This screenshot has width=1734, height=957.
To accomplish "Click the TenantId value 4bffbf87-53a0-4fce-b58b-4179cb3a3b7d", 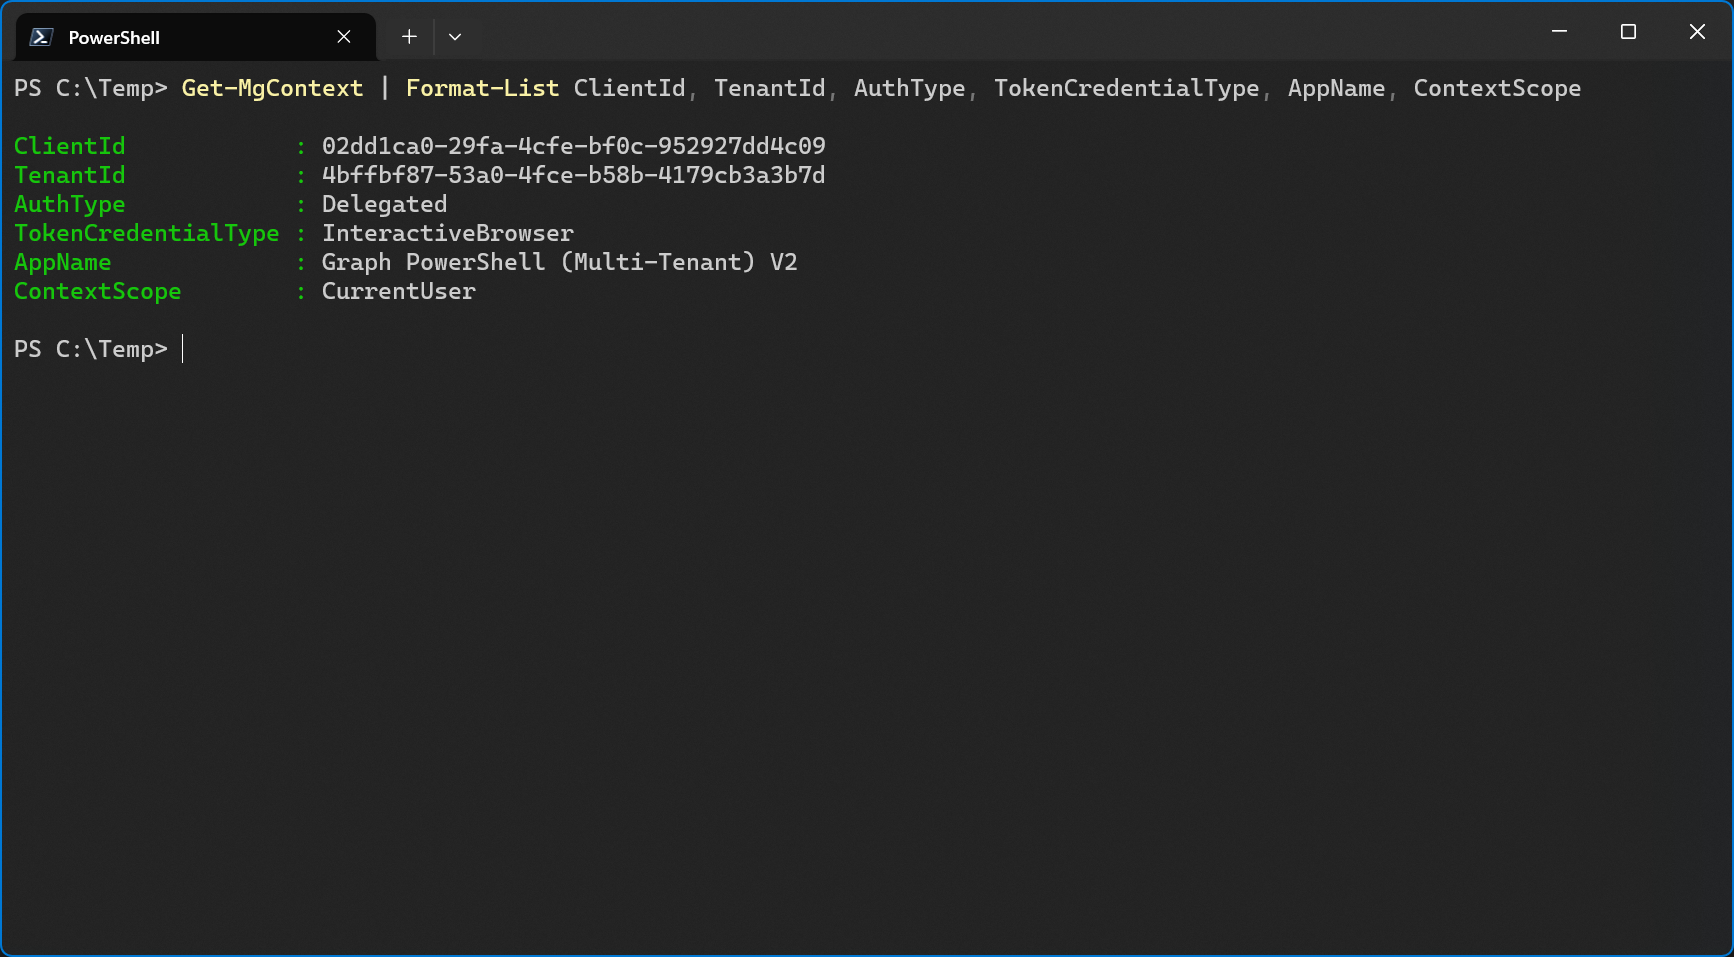I will (x=574, y=175).
